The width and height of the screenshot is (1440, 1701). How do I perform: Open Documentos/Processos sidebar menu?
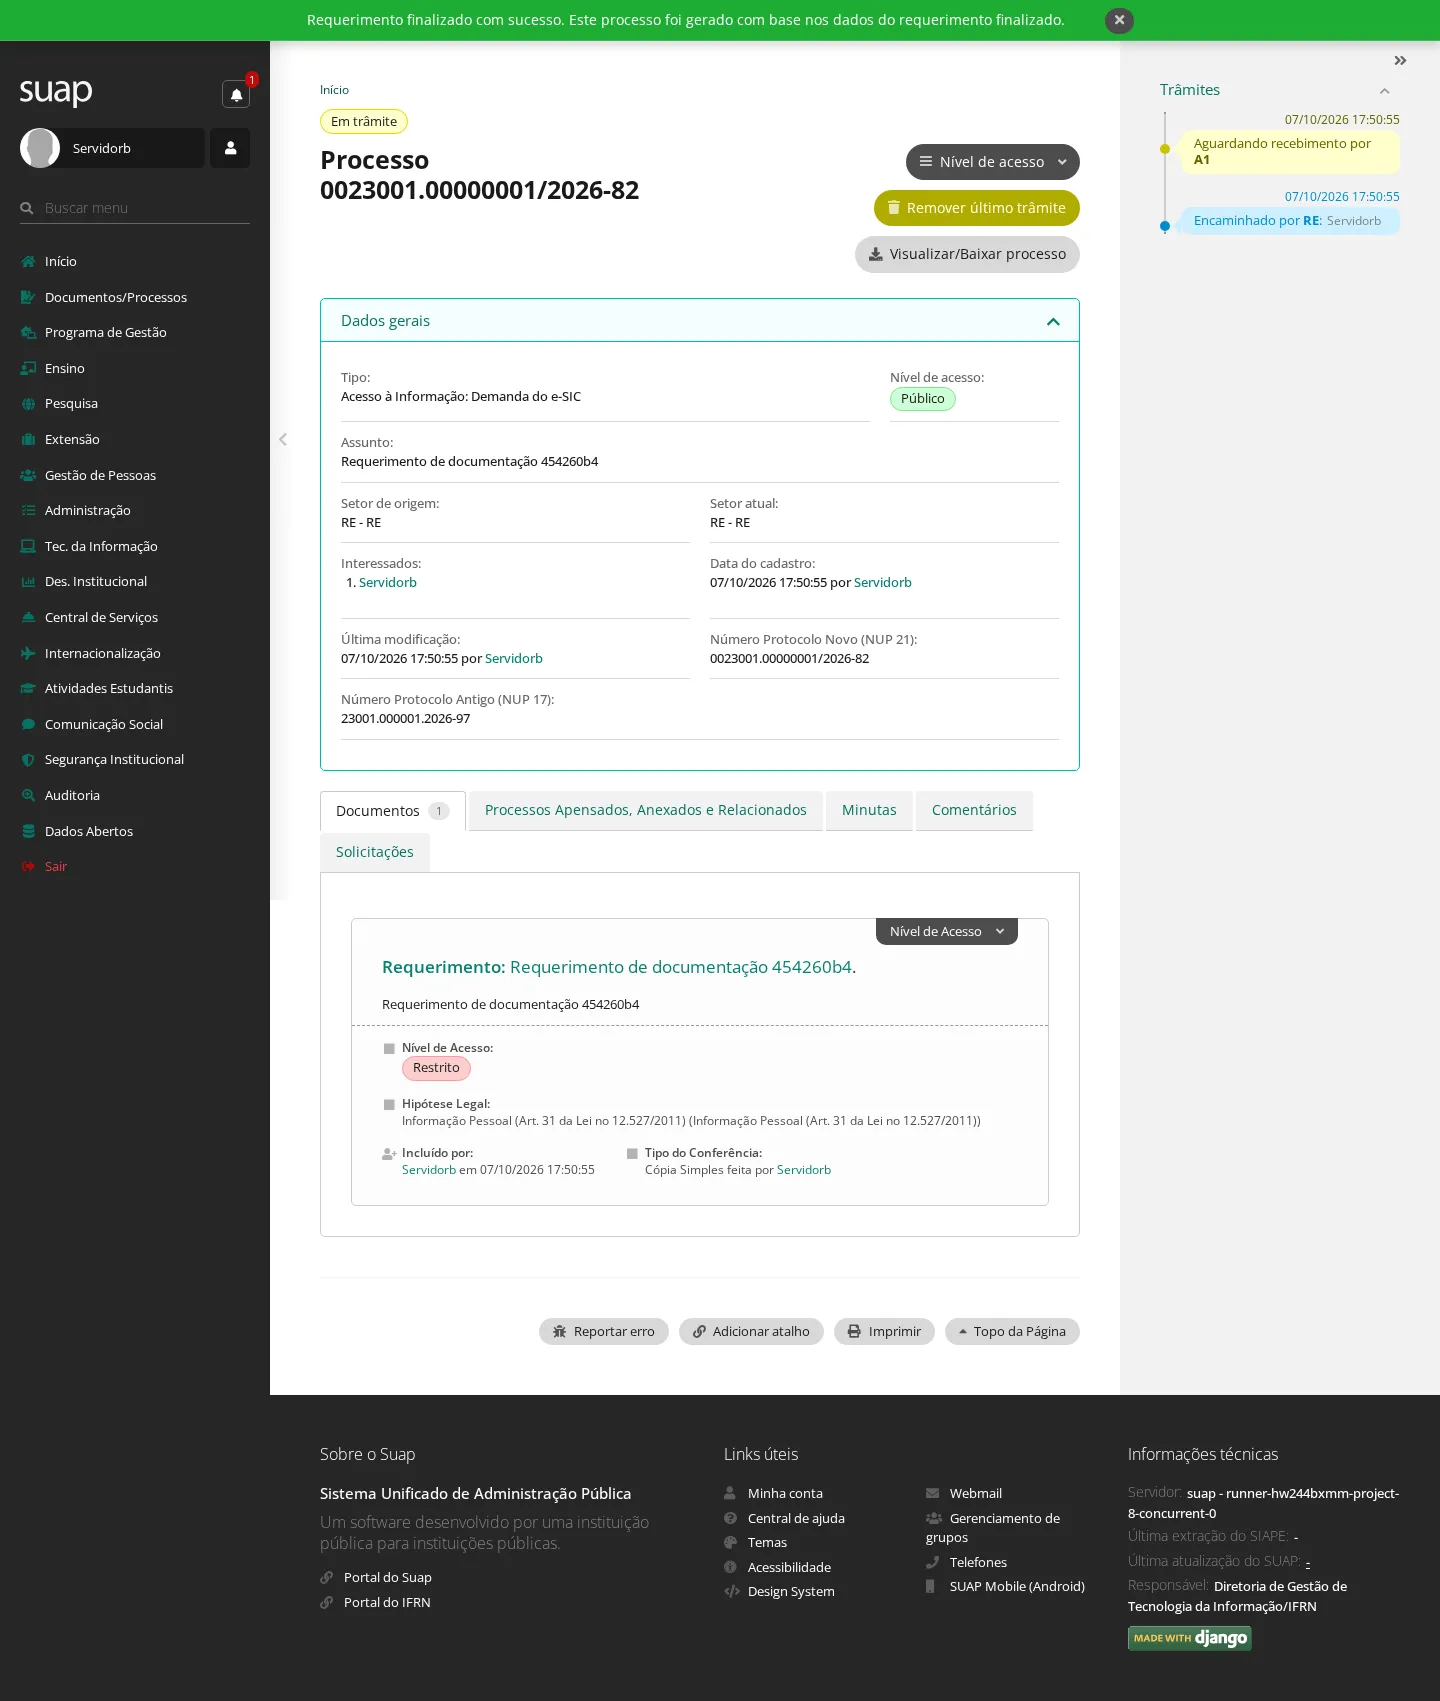pyautogui.click(x=116, y=297)
